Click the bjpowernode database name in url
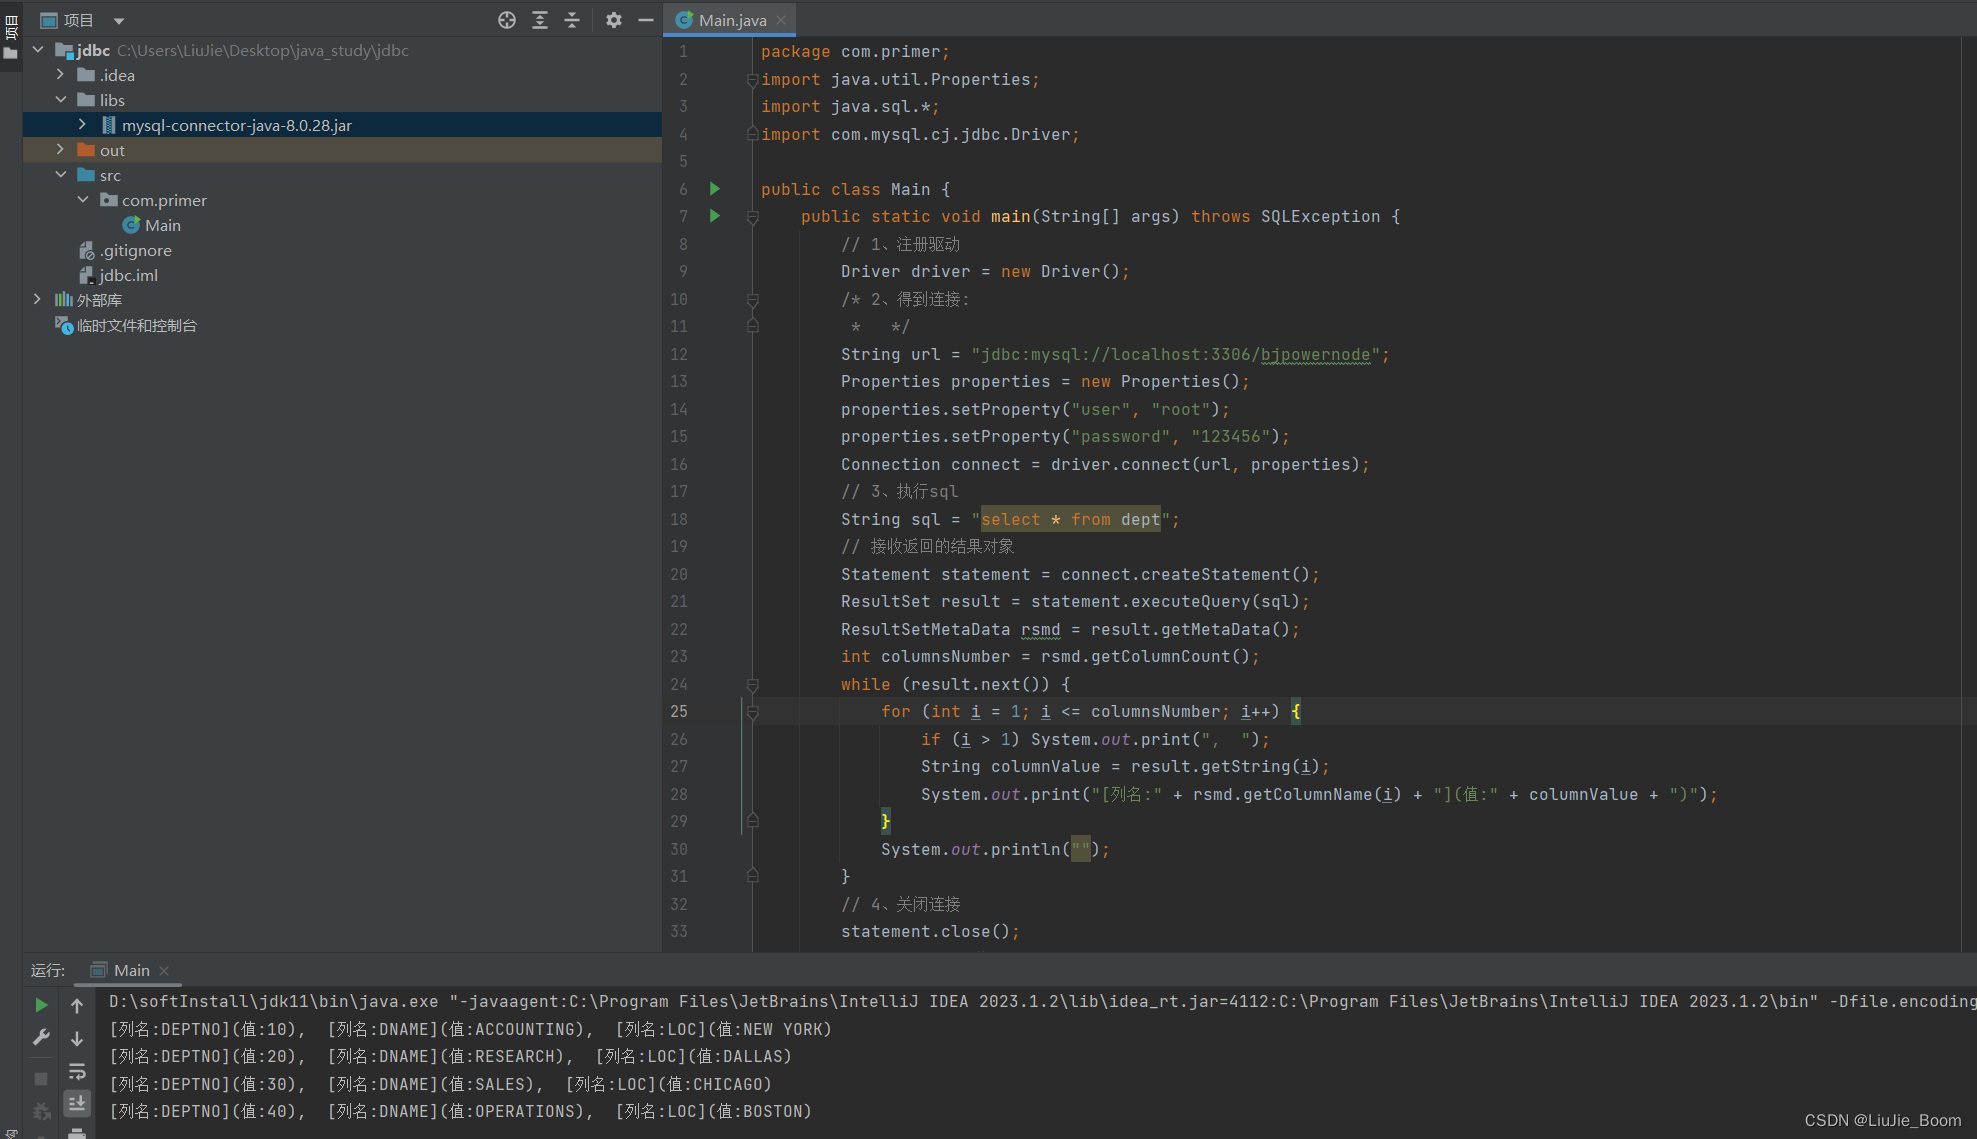The height and width of the screenshot is (1139, 1977). [x=1315, y=354]
